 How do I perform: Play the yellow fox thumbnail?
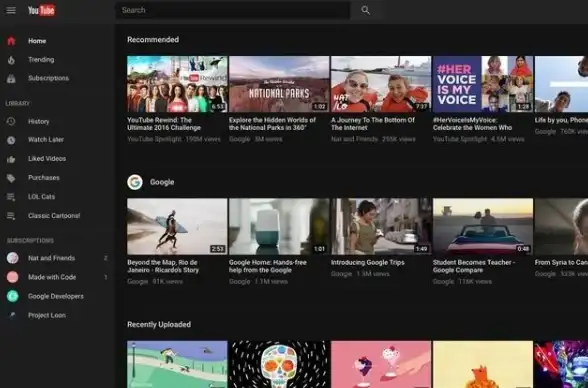tap(483, 364)
